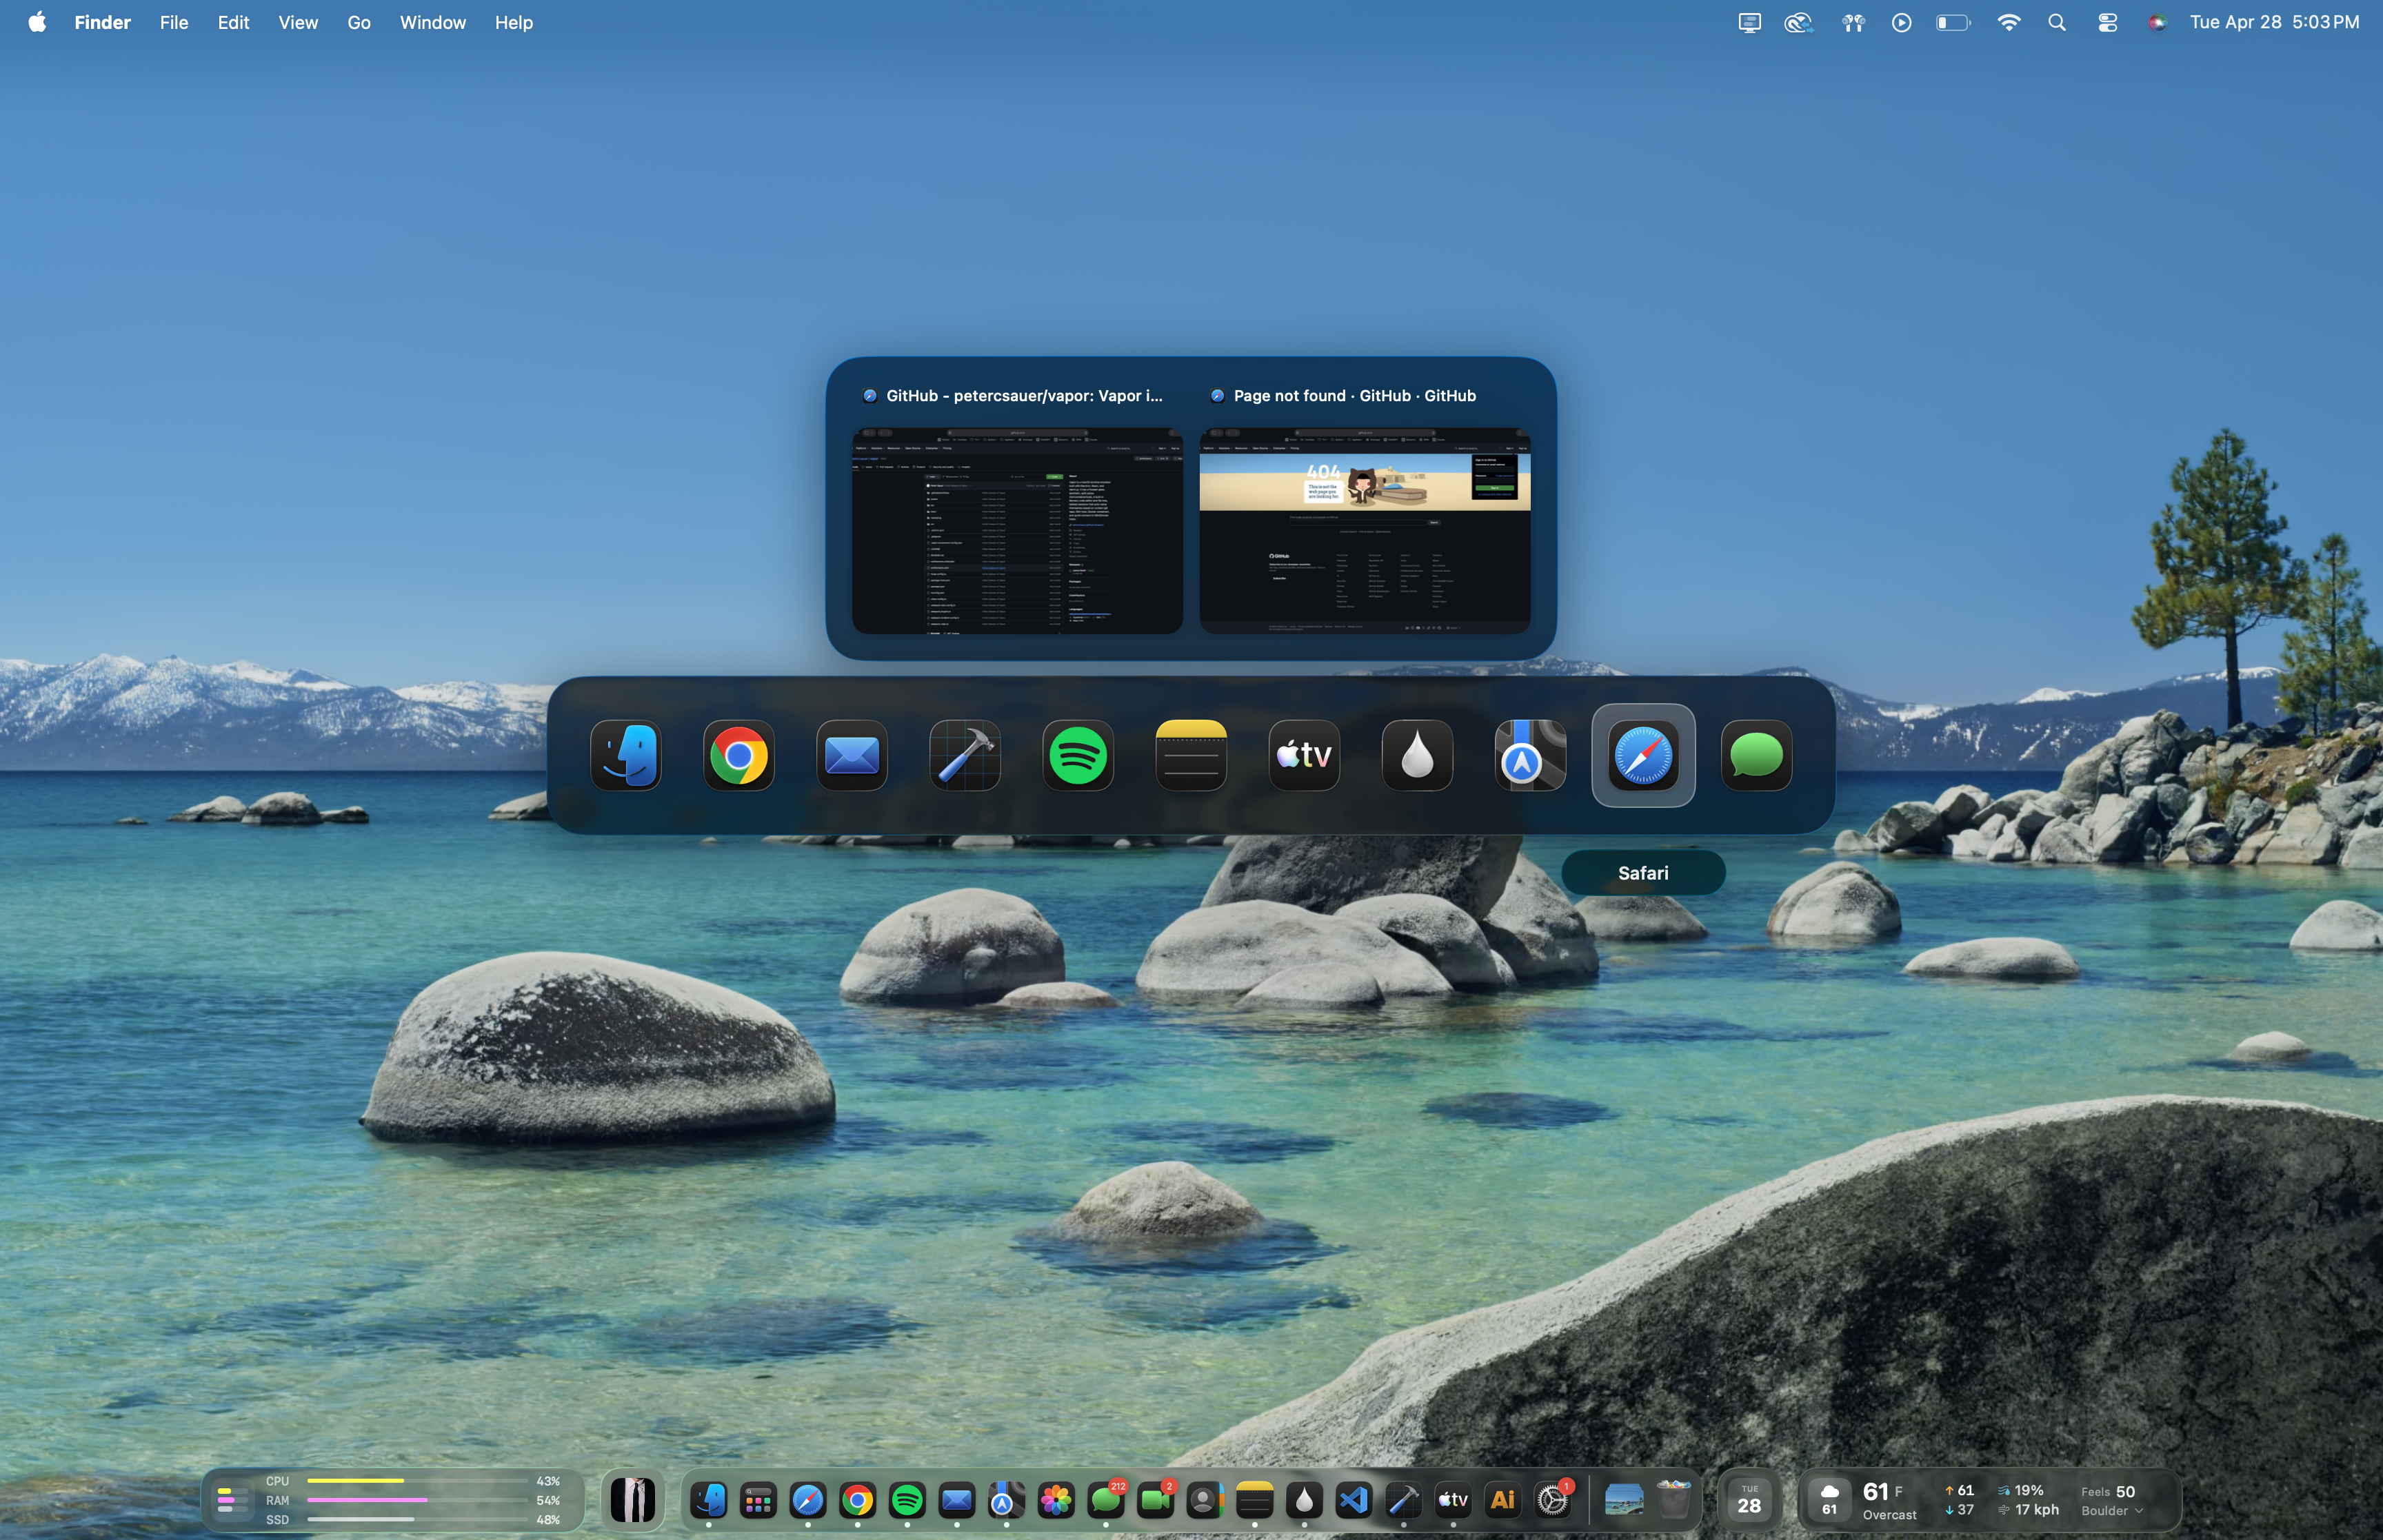Open Control Center in menu bar
The image size is (2383, 1540).
(x=2107, y=22)
